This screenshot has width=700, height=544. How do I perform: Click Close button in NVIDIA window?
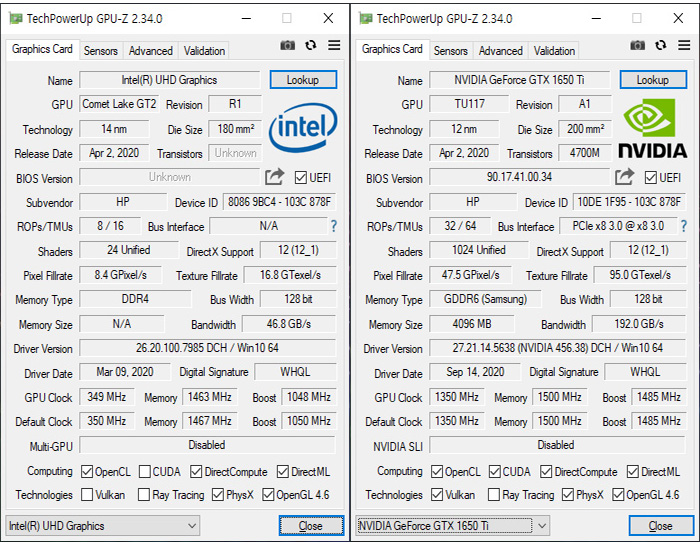tap(661, 526)
